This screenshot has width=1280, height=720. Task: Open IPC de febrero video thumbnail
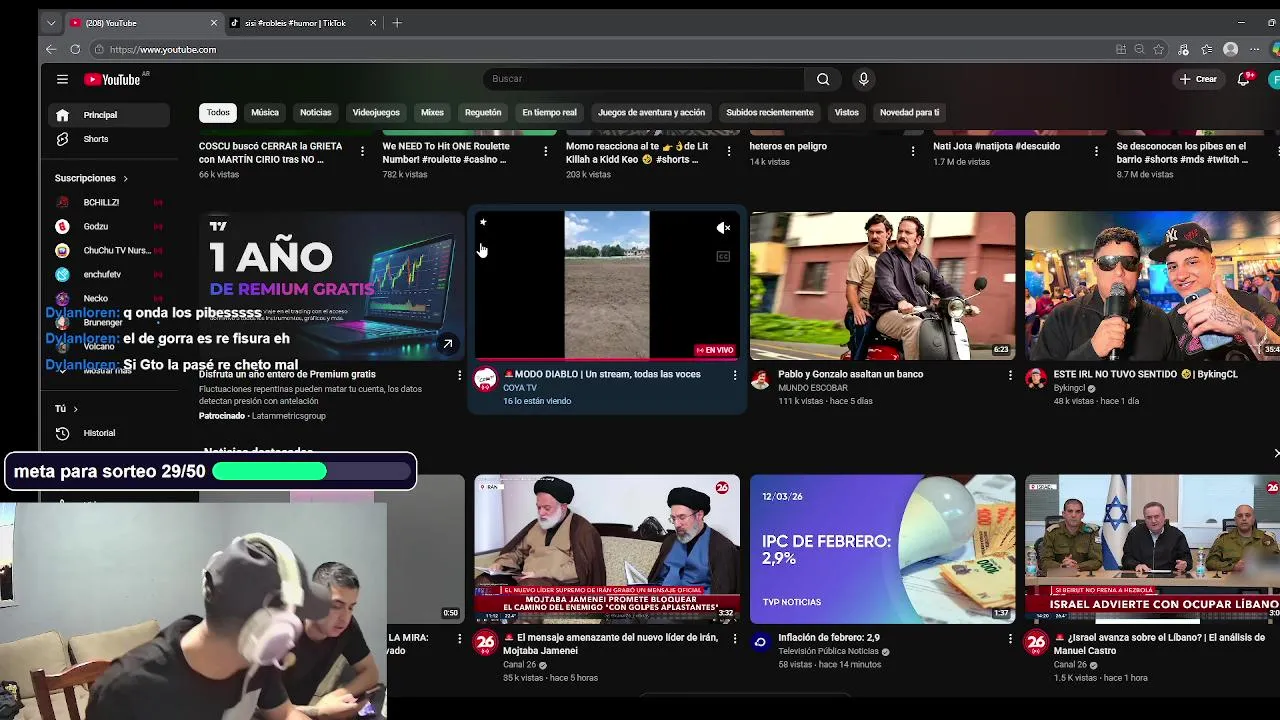pyautogui.click(x=882, y=548)
